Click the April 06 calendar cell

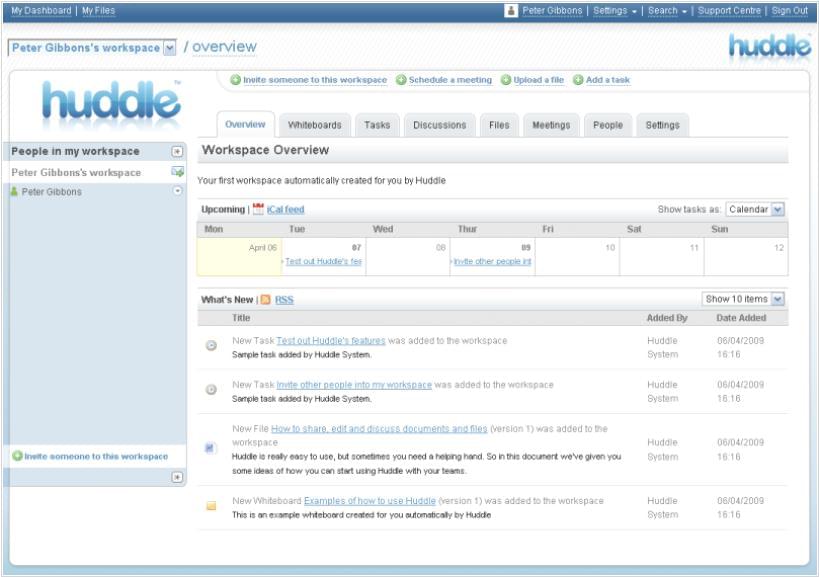tap(239, 256)
